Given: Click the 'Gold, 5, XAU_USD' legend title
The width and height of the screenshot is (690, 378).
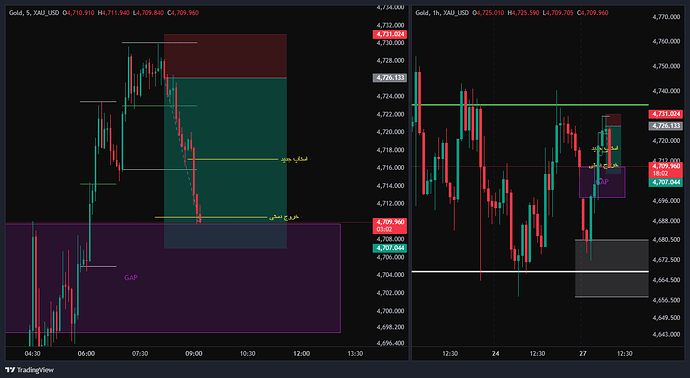Looking at the screenshot, I should click(x=34, y=13).
